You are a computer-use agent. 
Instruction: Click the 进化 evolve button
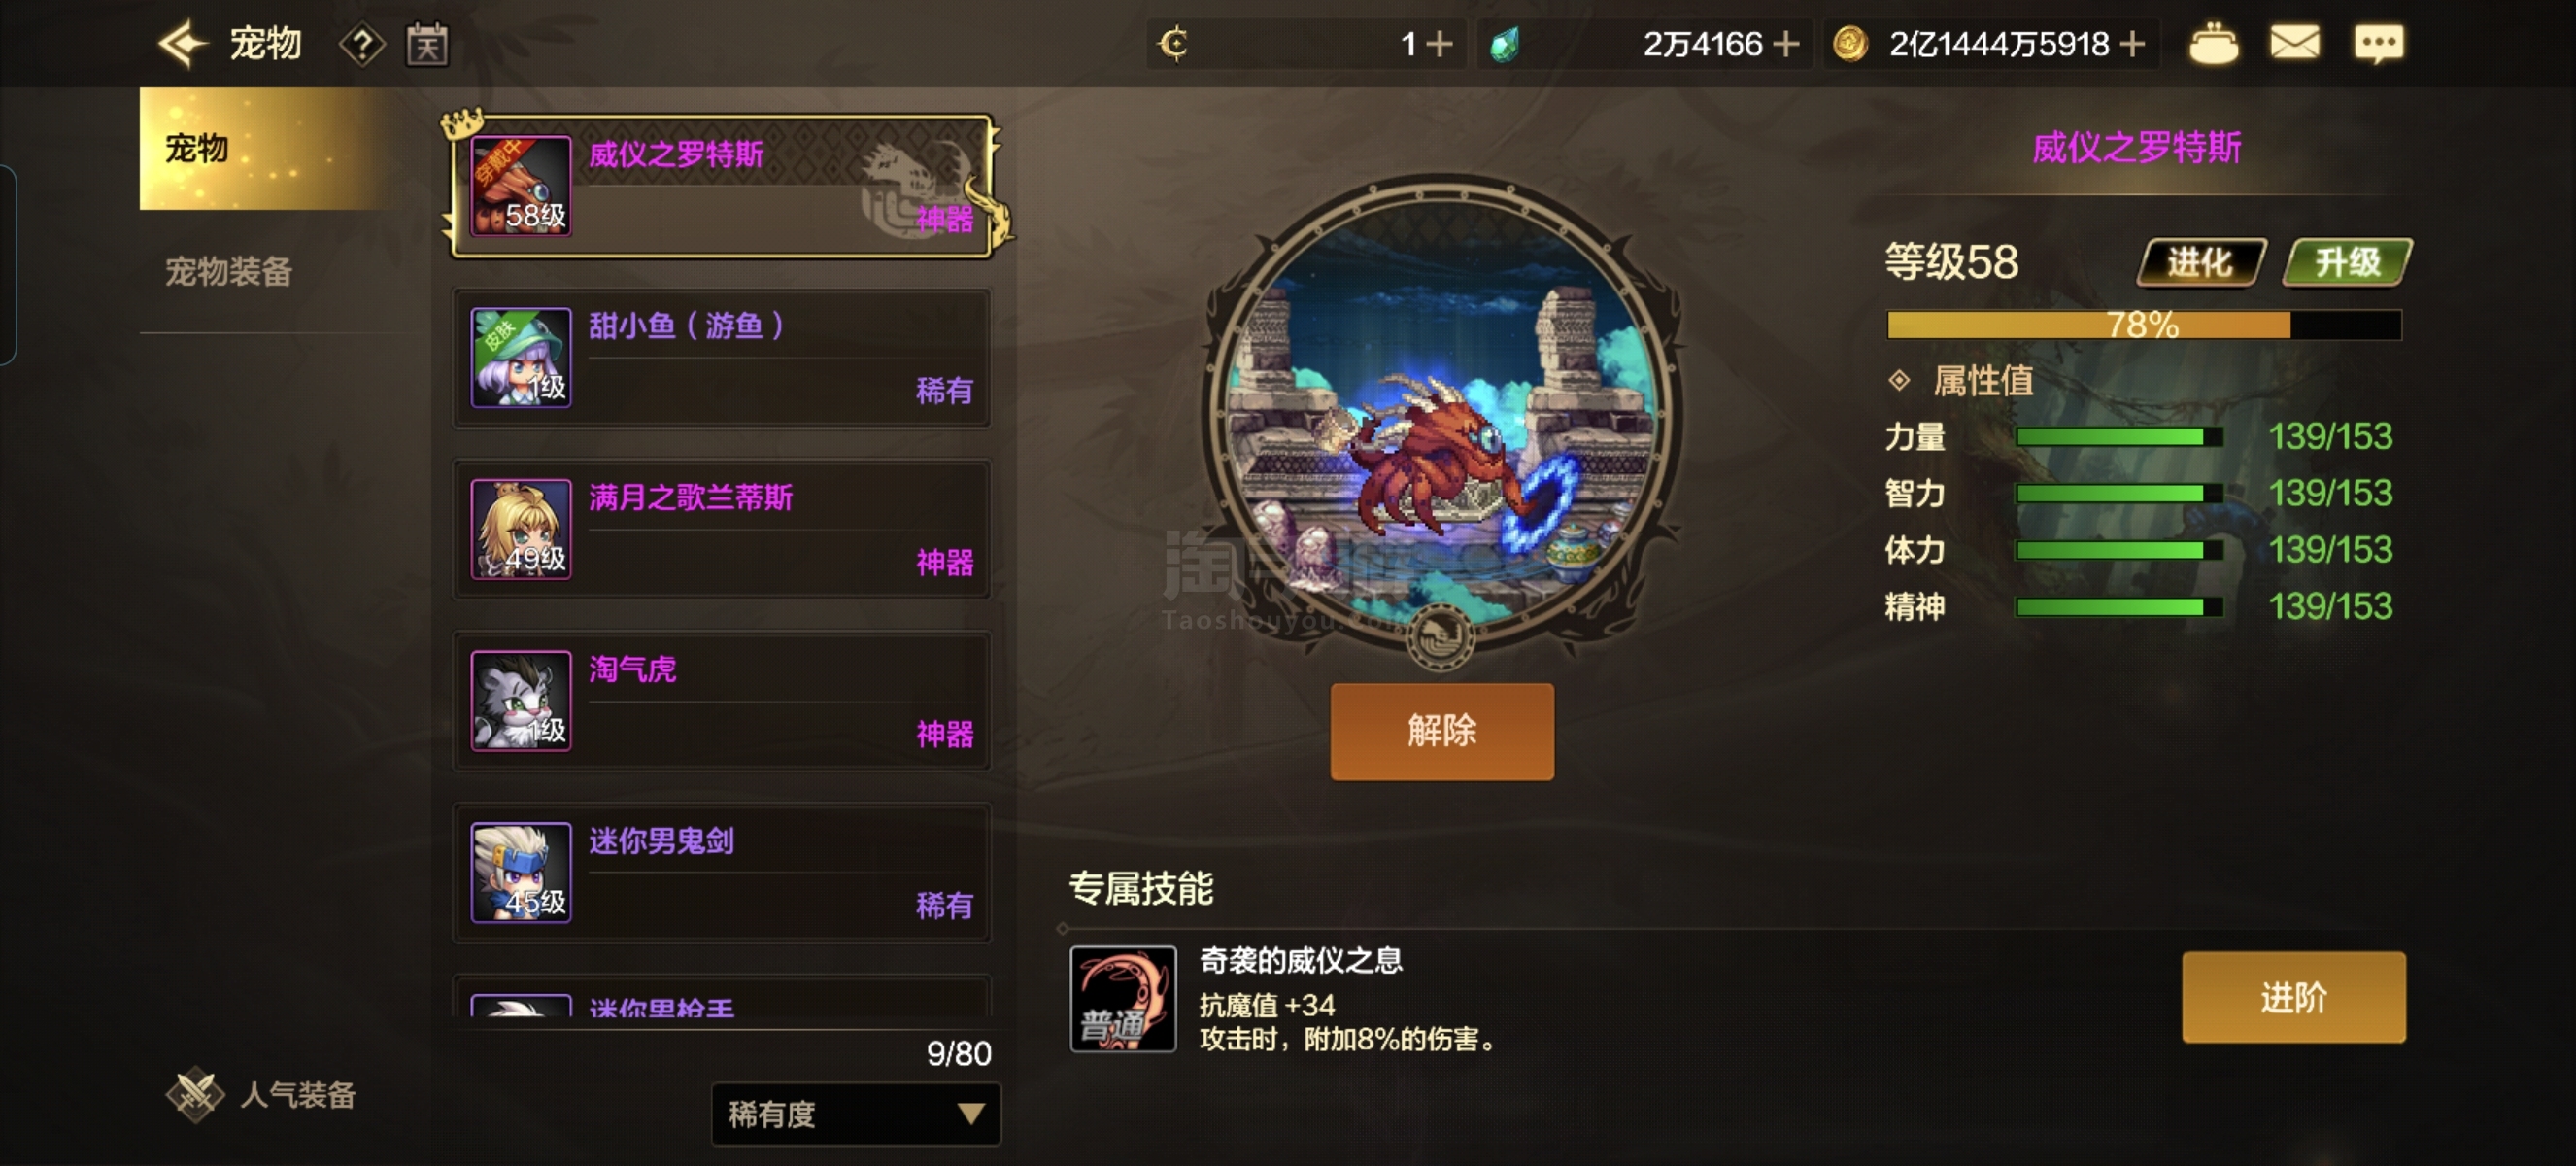click(2201, 262)
